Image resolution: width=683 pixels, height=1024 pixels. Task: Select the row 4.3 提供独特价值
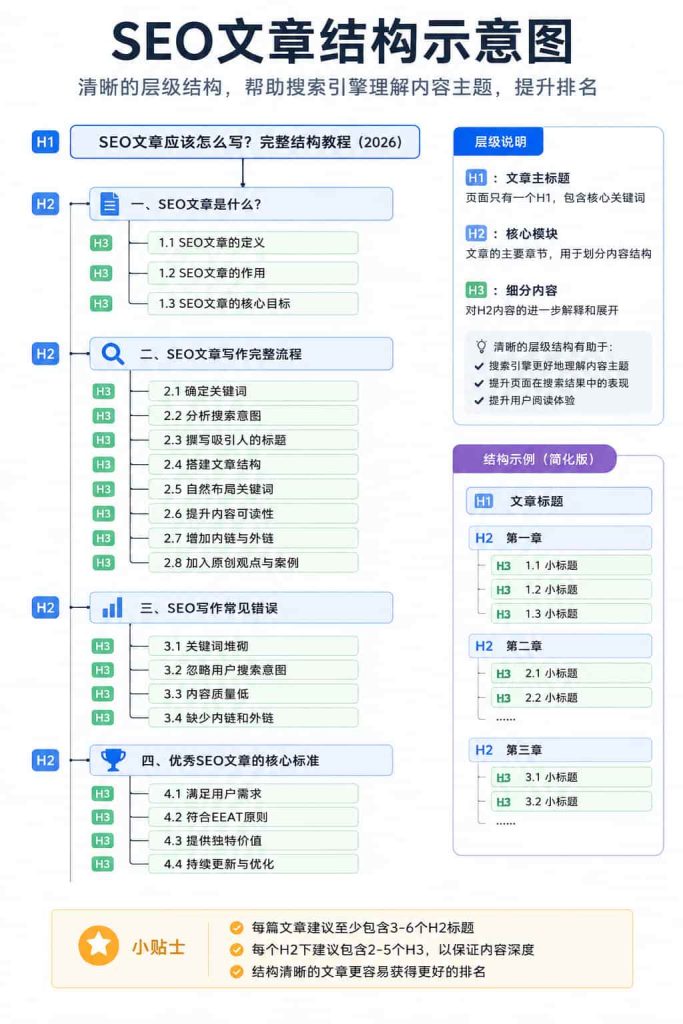pos(253,840)
